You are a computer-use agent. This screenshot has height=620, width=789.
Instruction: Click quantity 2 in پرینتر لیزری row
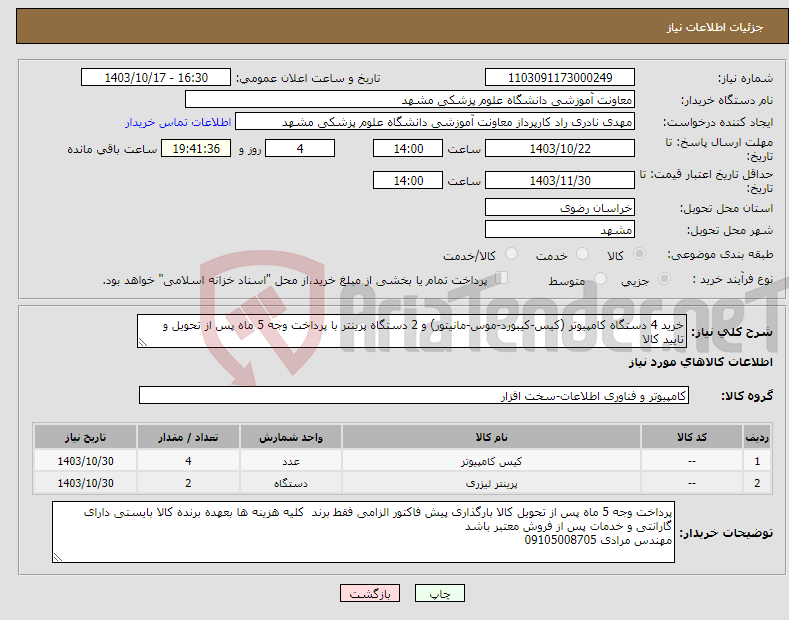click(x=188, y=483)
